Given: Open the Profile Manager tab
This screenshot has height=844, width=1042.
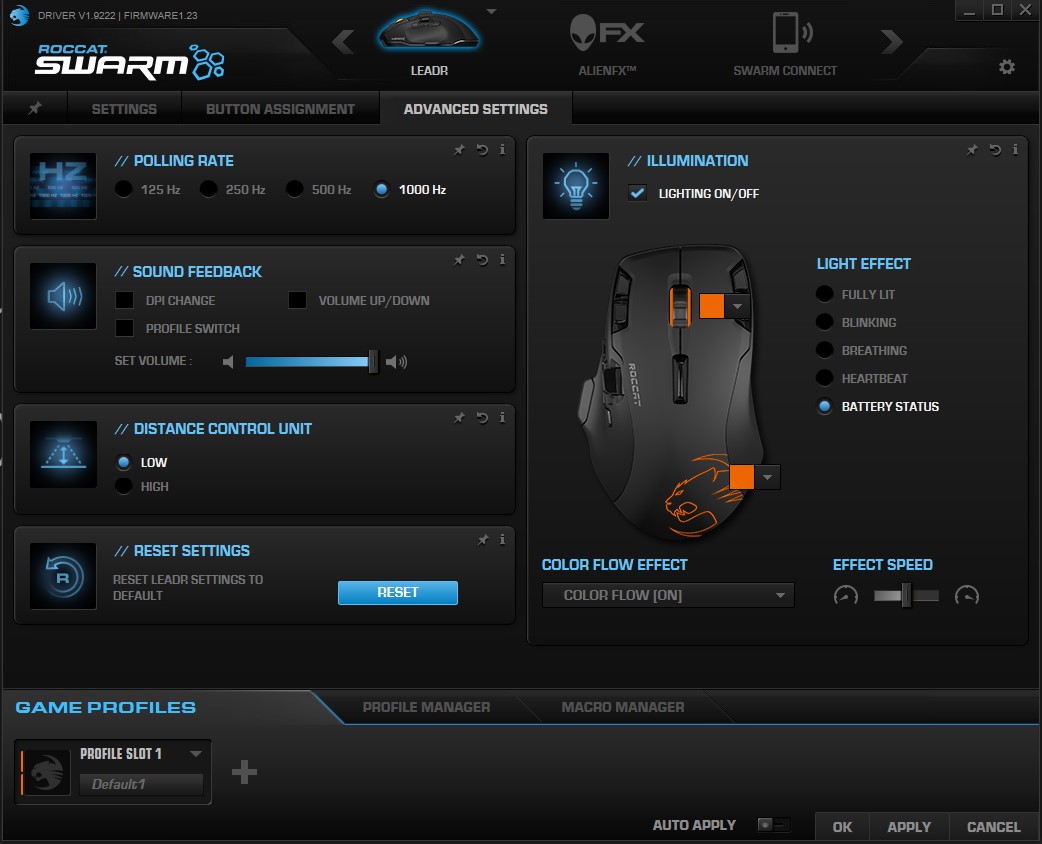Looking at the screenshot, I should click(427, 707).
